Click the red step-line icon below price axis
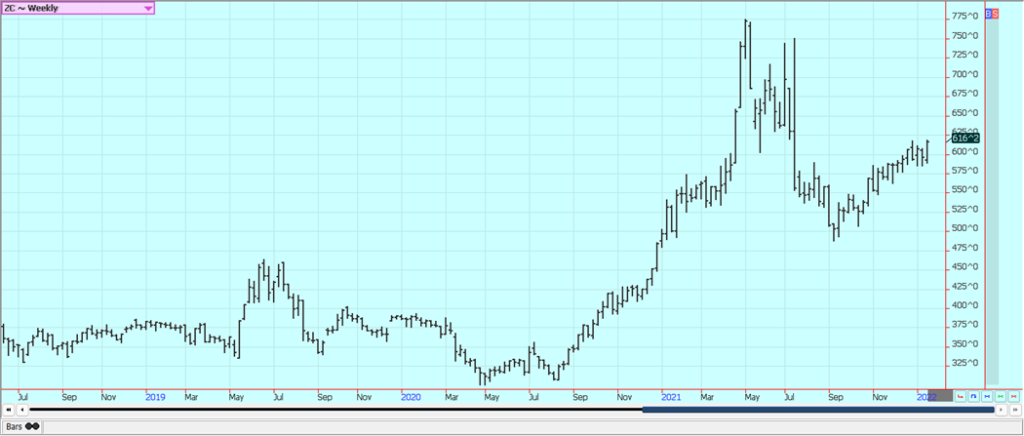 [x=961, y=396]
